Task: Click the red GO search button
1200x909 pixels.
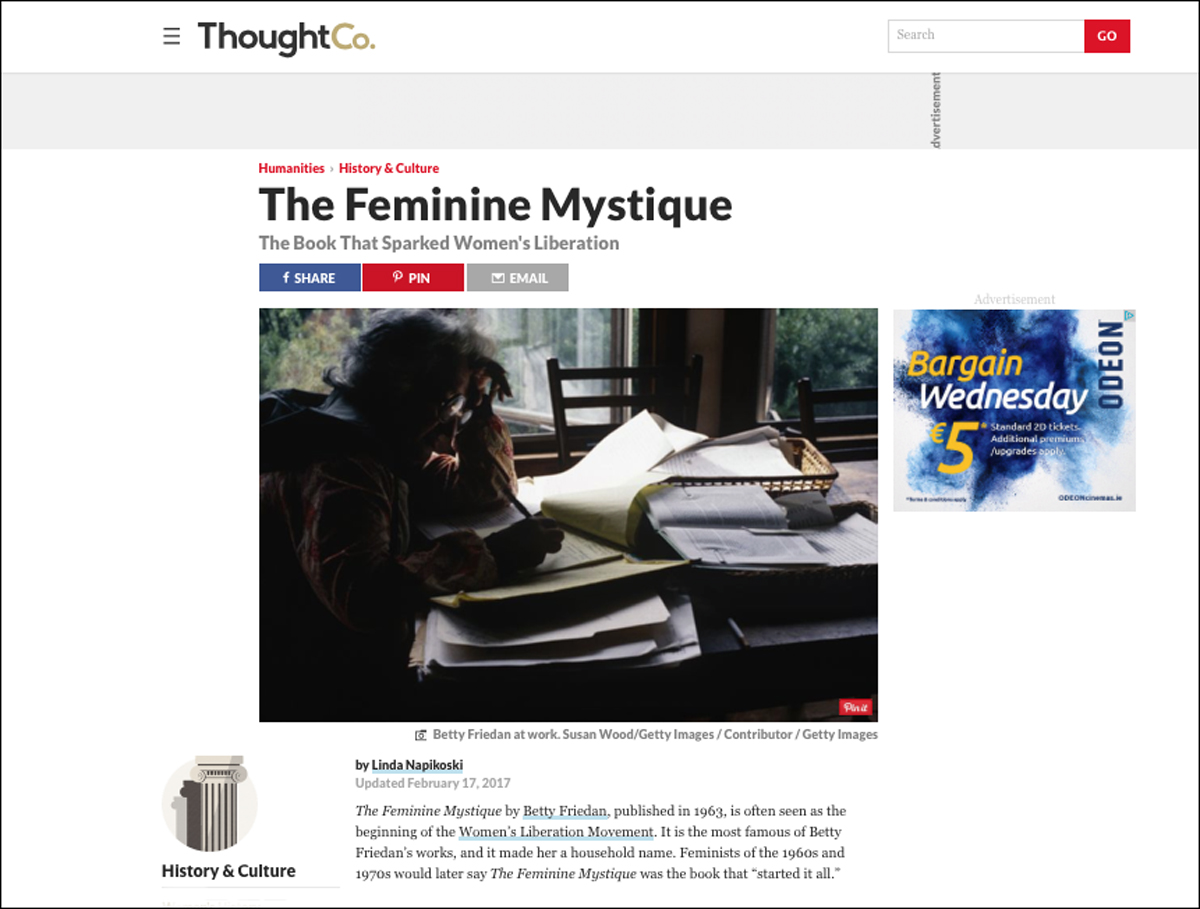Action: [1107, 36]
